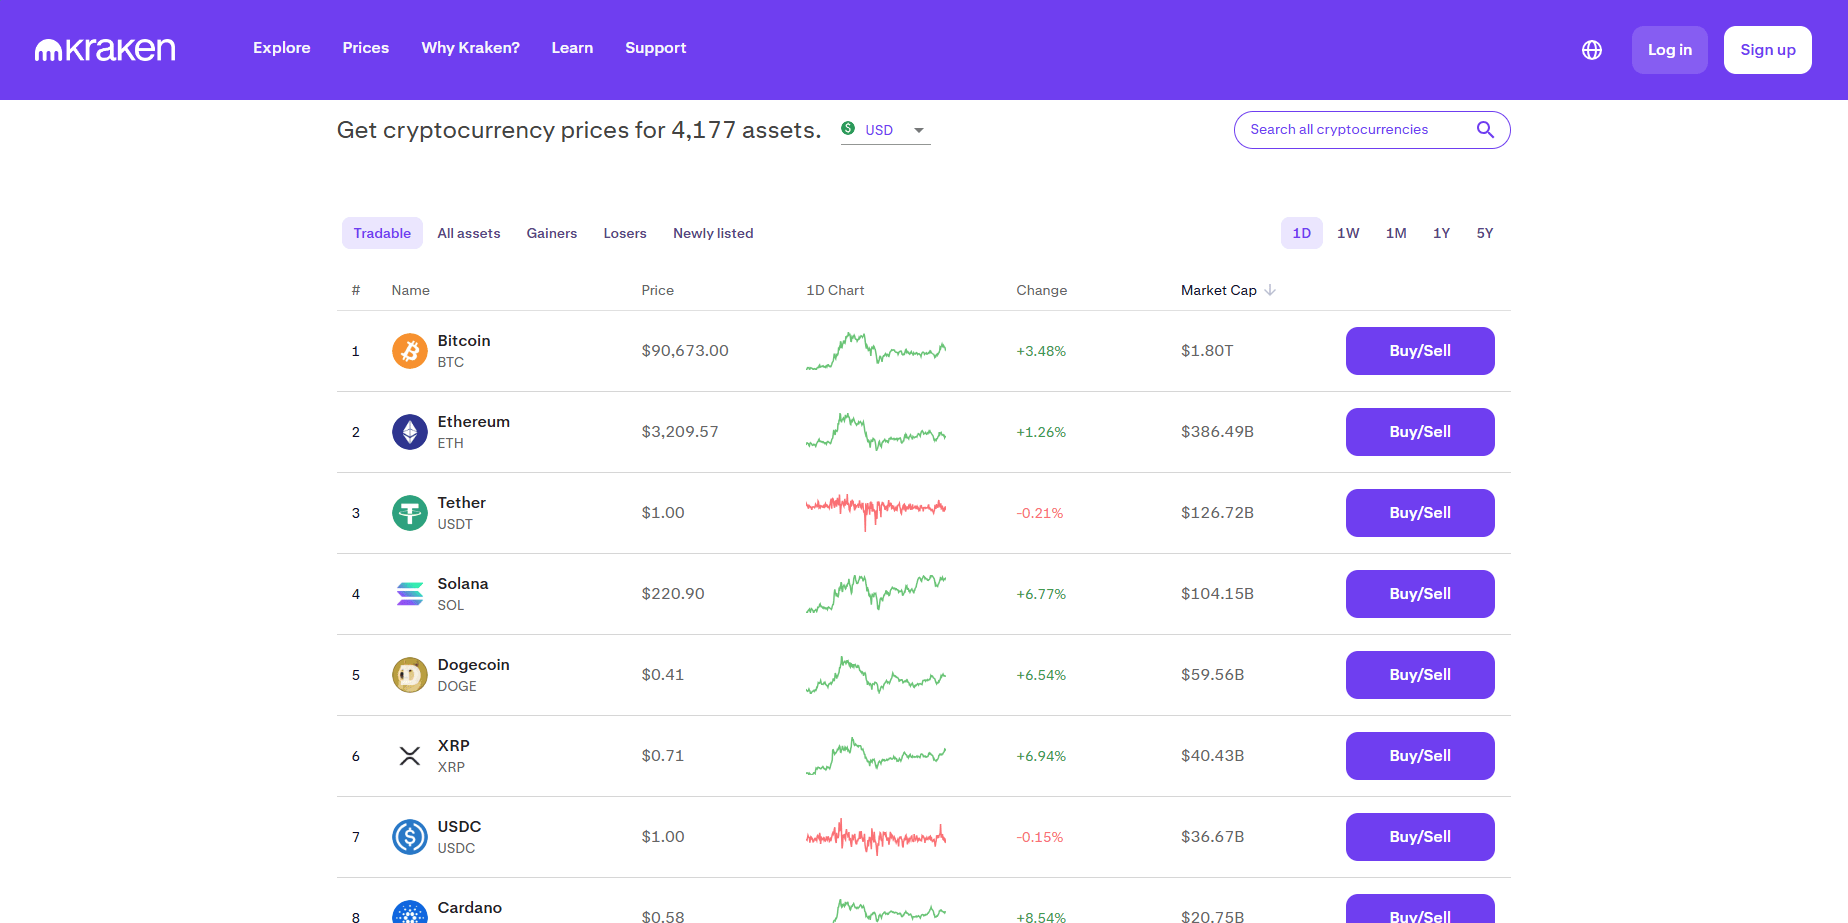Open the Explore menu
The image size is (1848, 923).
(x=282, y=48)
